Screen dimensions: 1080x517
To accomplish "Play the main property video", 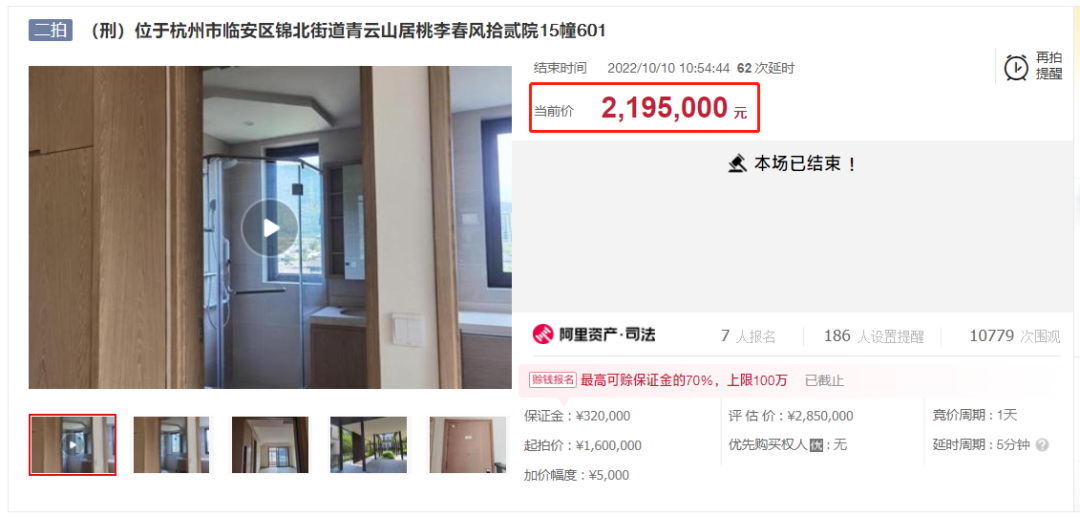I will tap(269, 228).
